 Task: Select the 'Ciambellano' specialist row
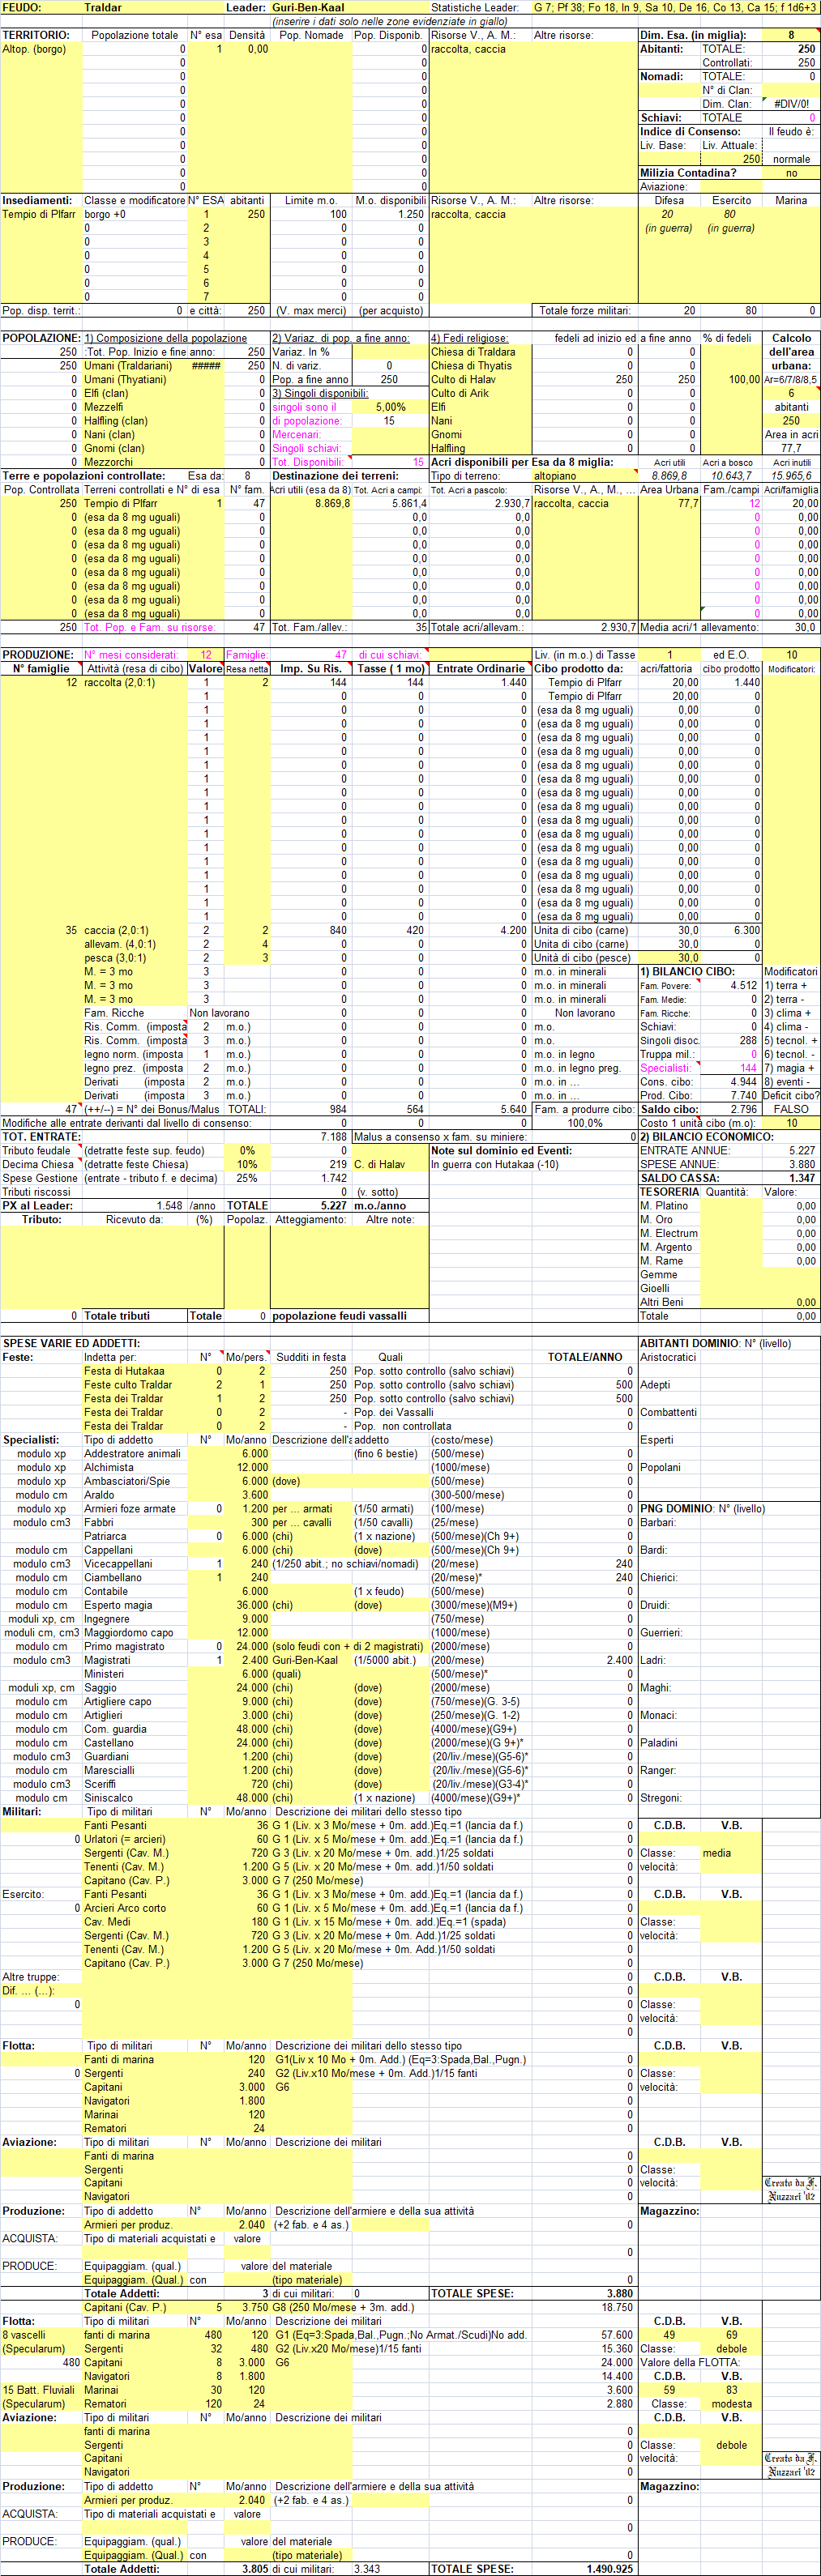(113, 1578)
